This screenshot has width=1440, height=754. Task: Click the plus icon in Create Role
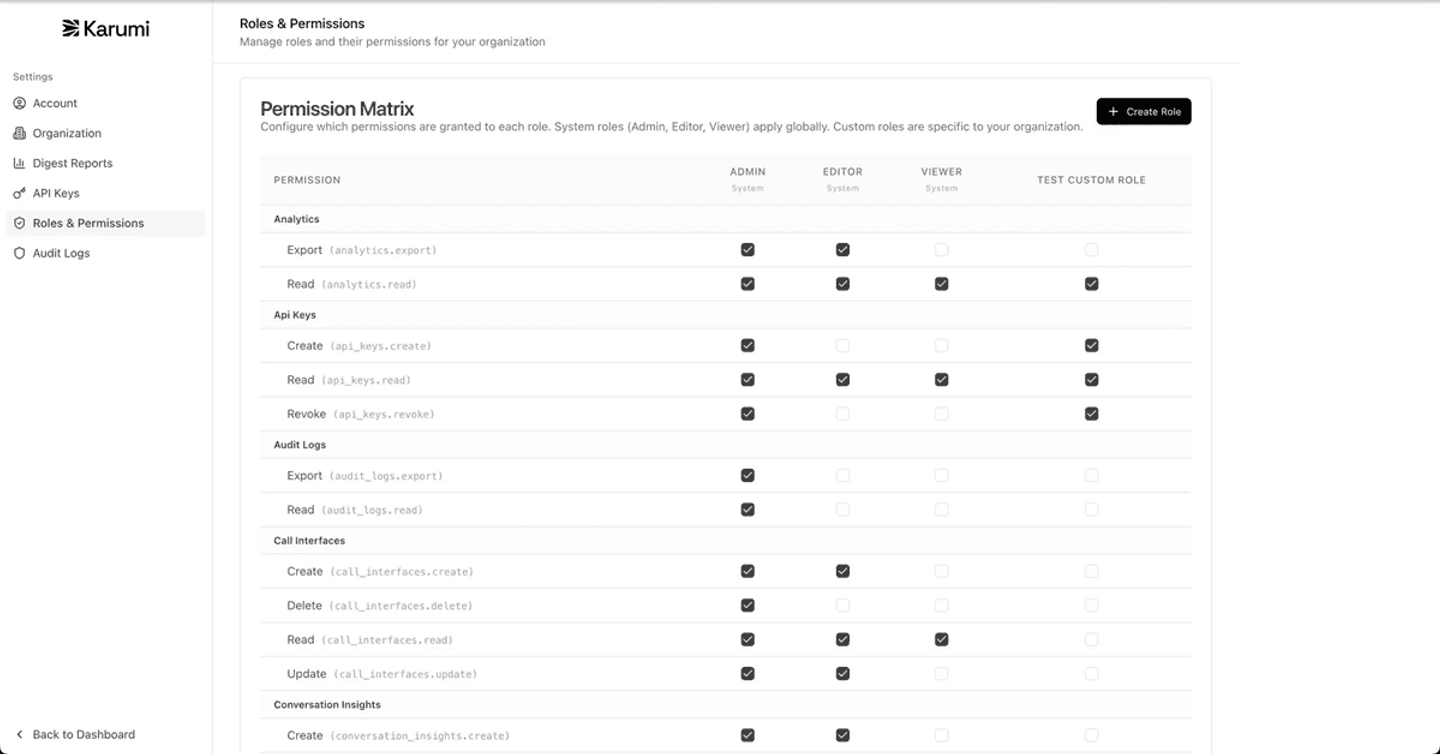point(1113,111)
